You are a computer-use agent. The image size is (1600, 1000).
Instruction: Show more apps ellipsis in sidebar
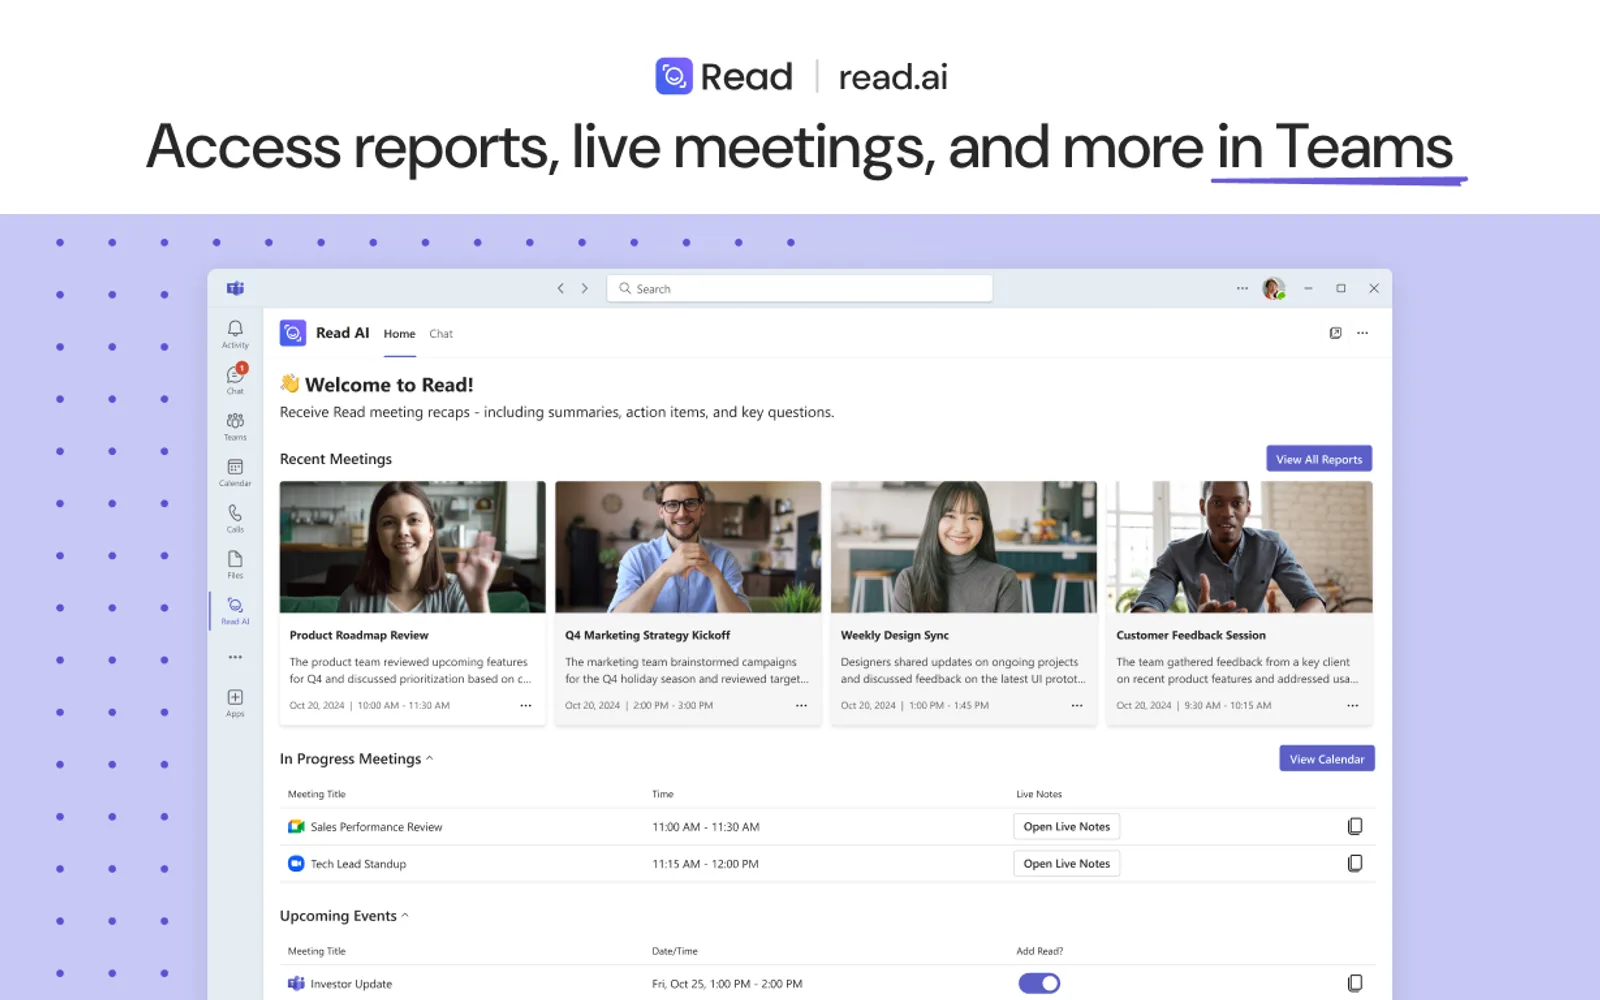[235, 657]
